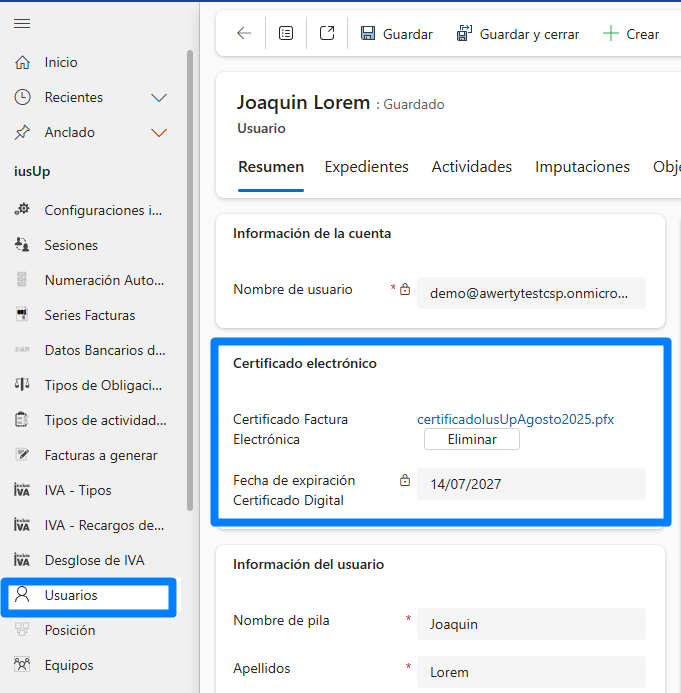
Task: Open Sesiones in the sidebar
Action: click(71, 245)
